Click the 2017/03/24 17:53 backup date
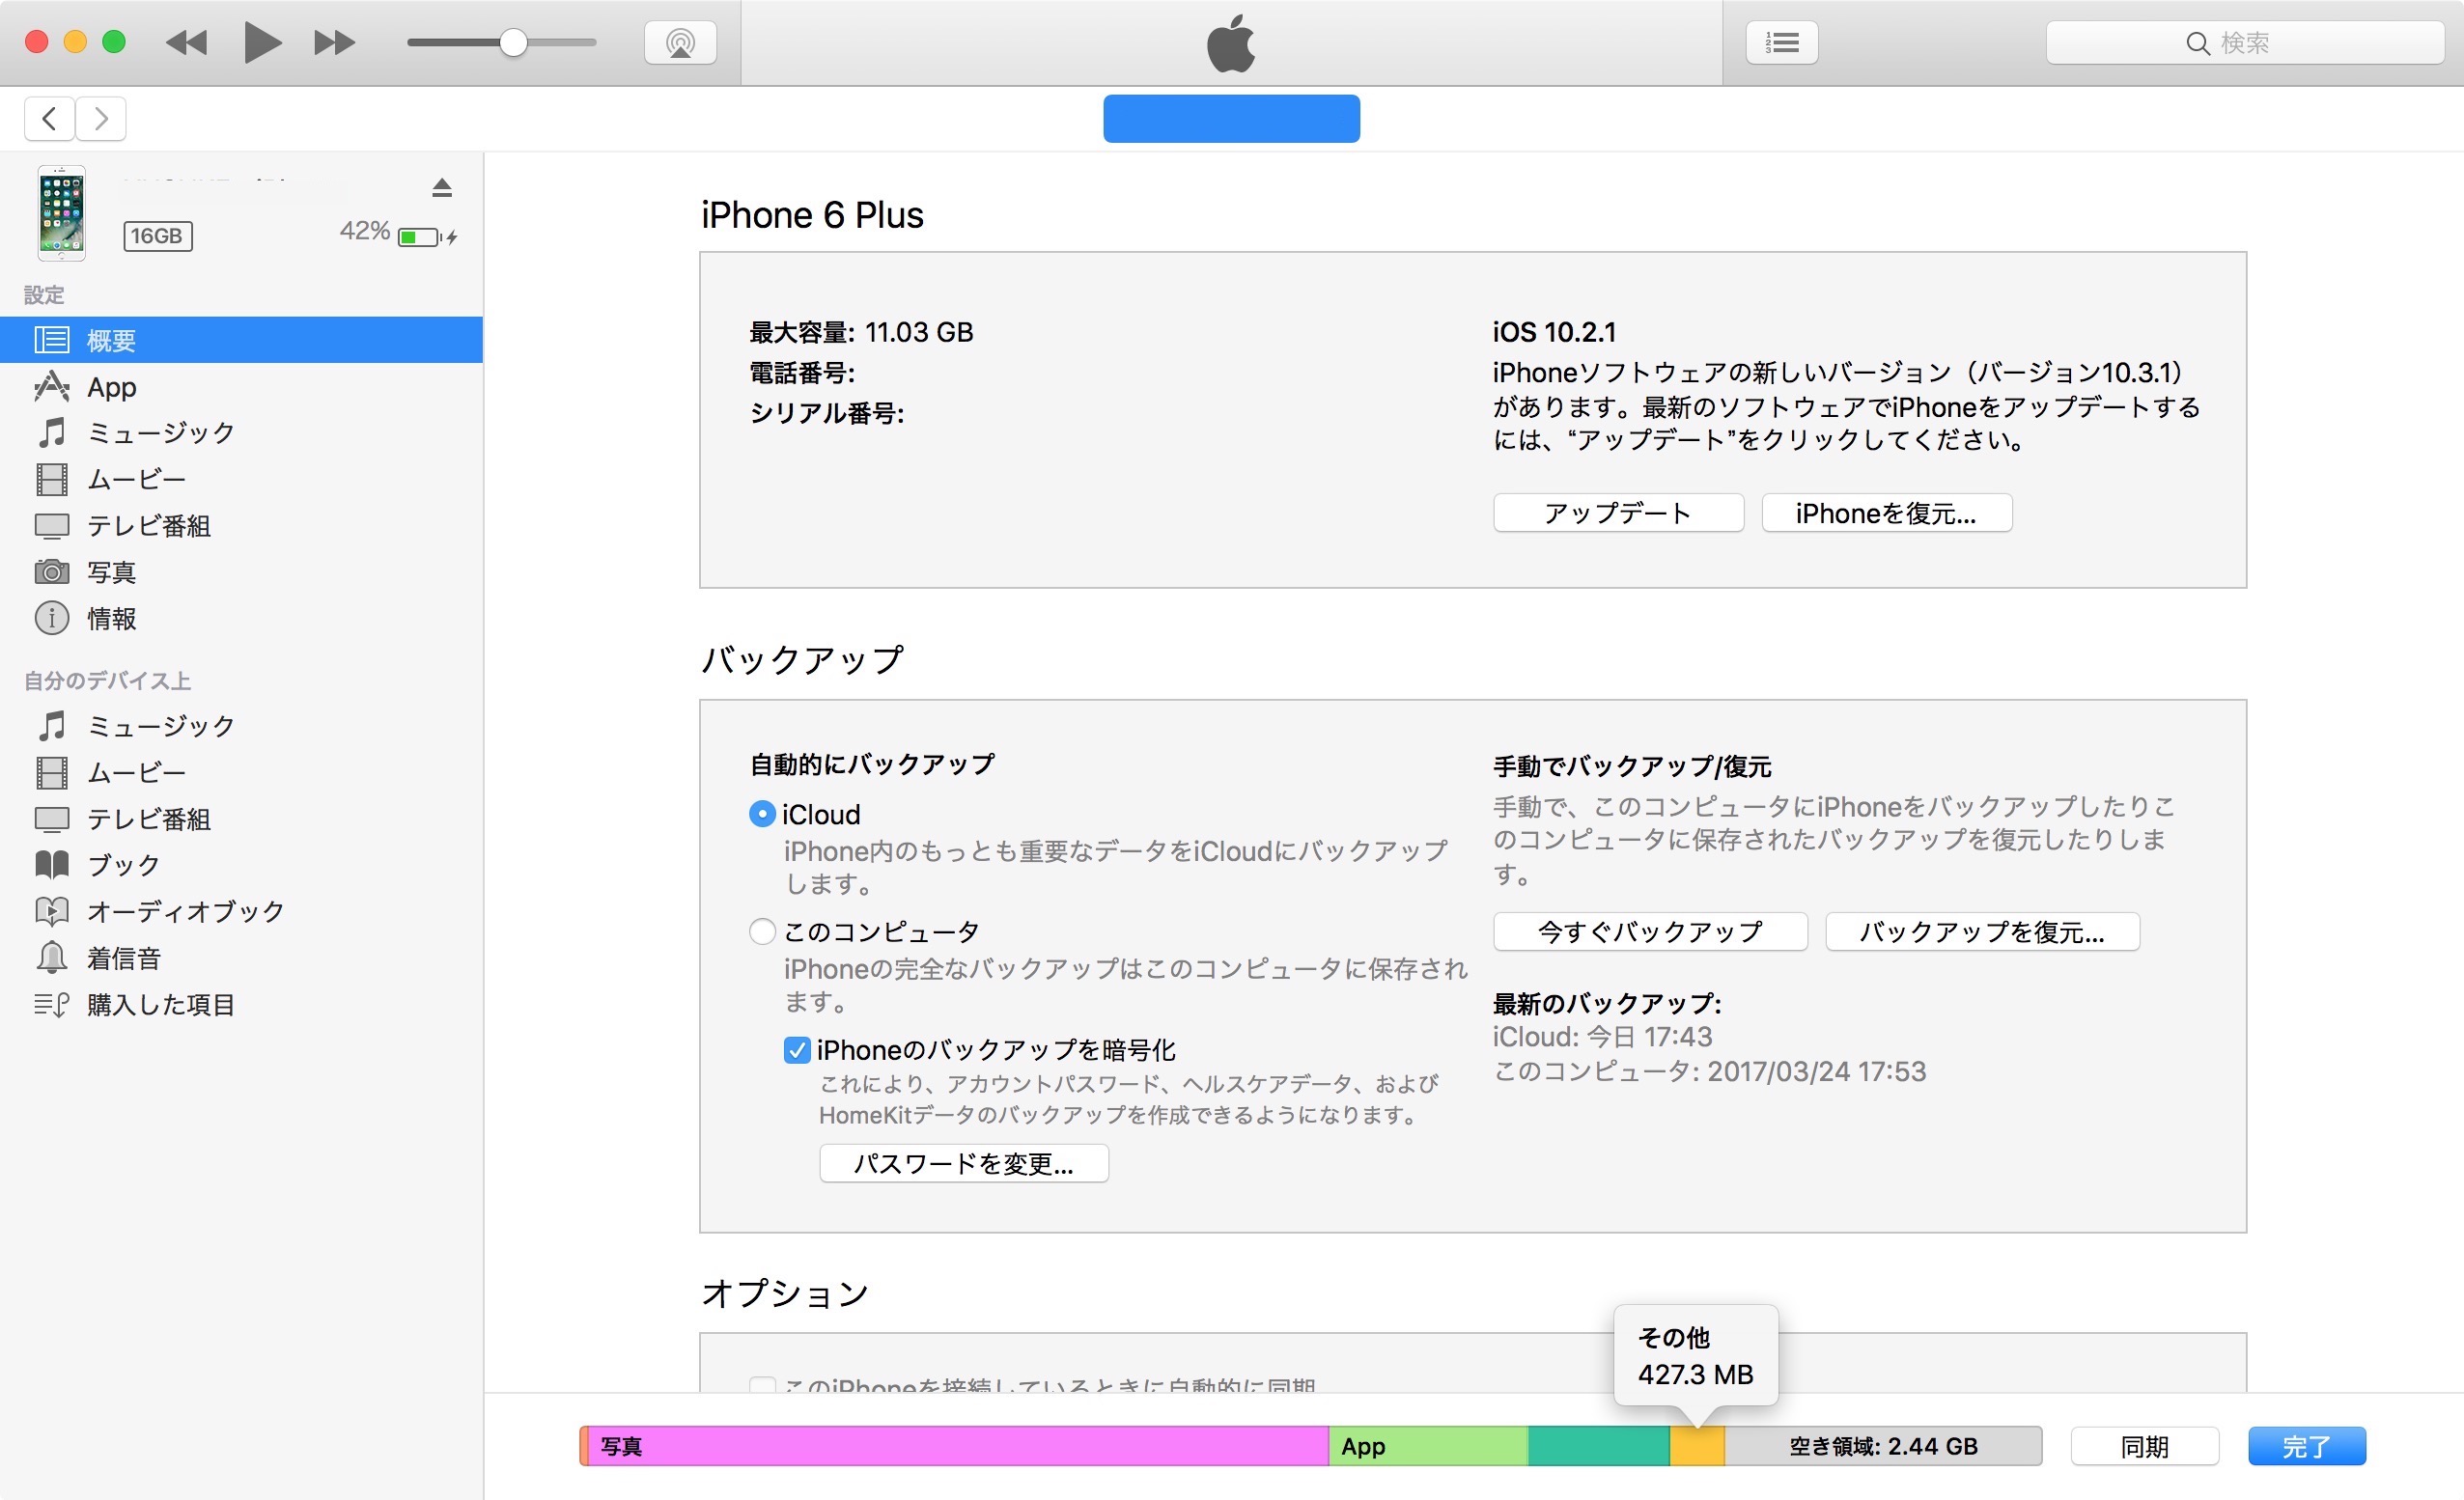Viewport: 2464px width, 1500px height. (1816, 1072)
